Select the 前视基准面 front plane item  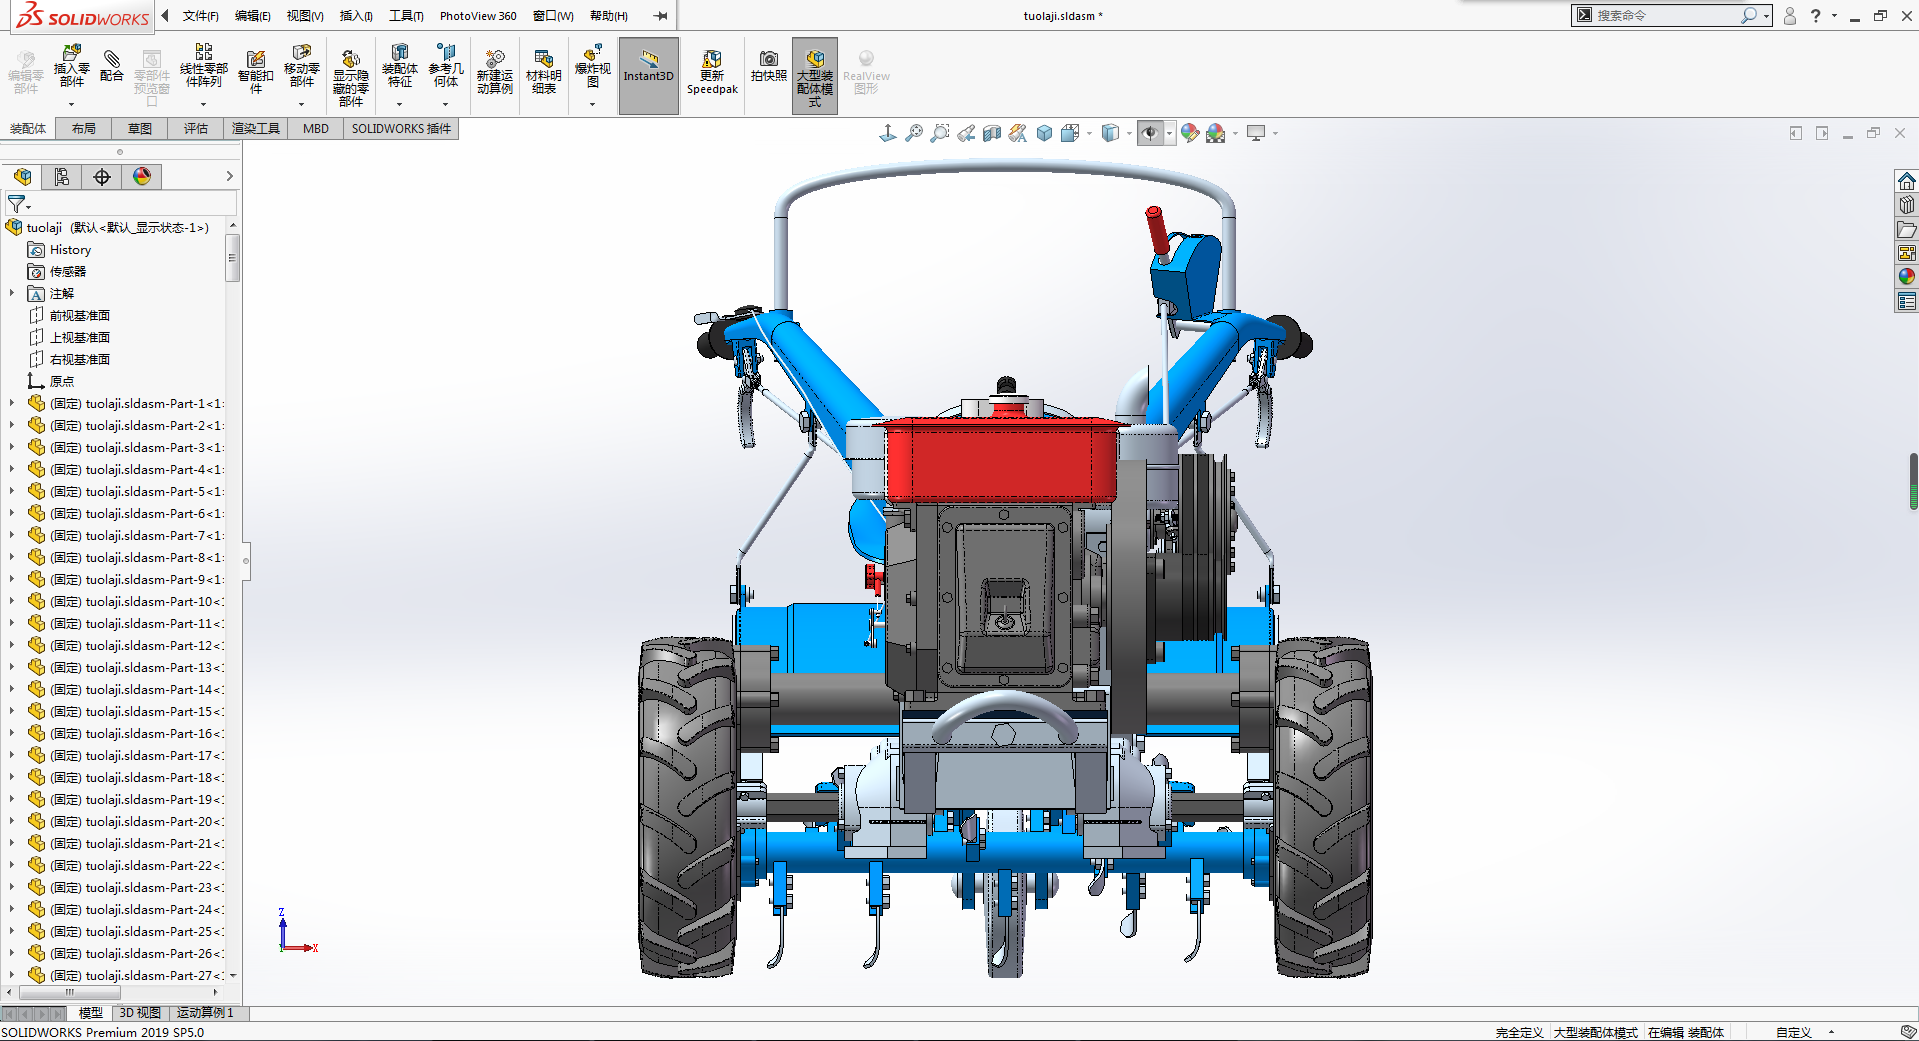click(79, 316)
